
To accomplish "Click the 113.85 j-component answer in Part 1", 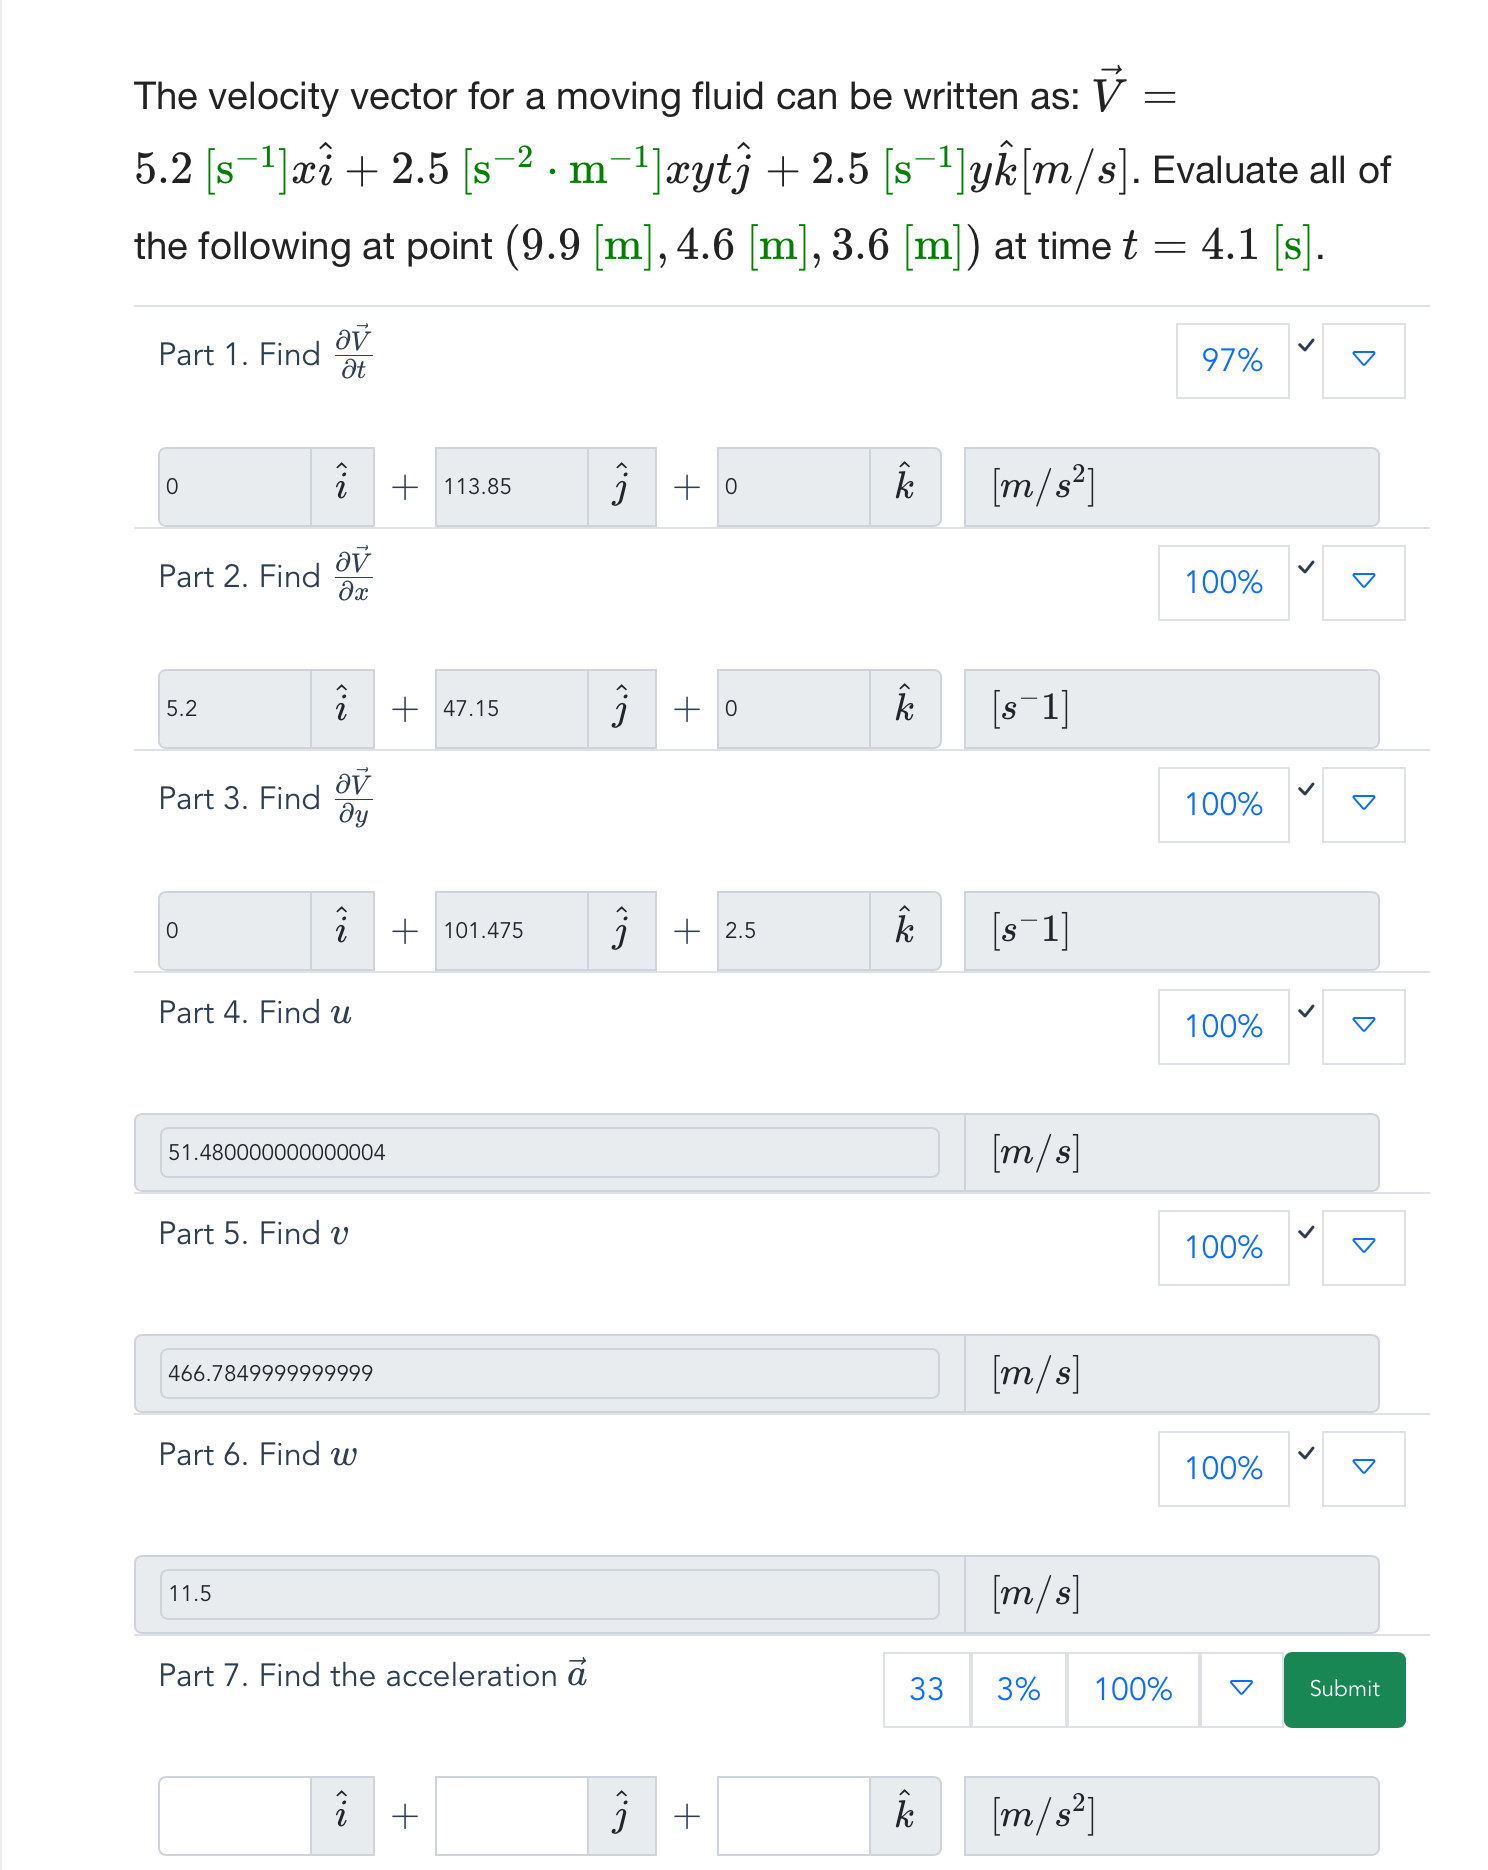I will click(x=510, y=487).
